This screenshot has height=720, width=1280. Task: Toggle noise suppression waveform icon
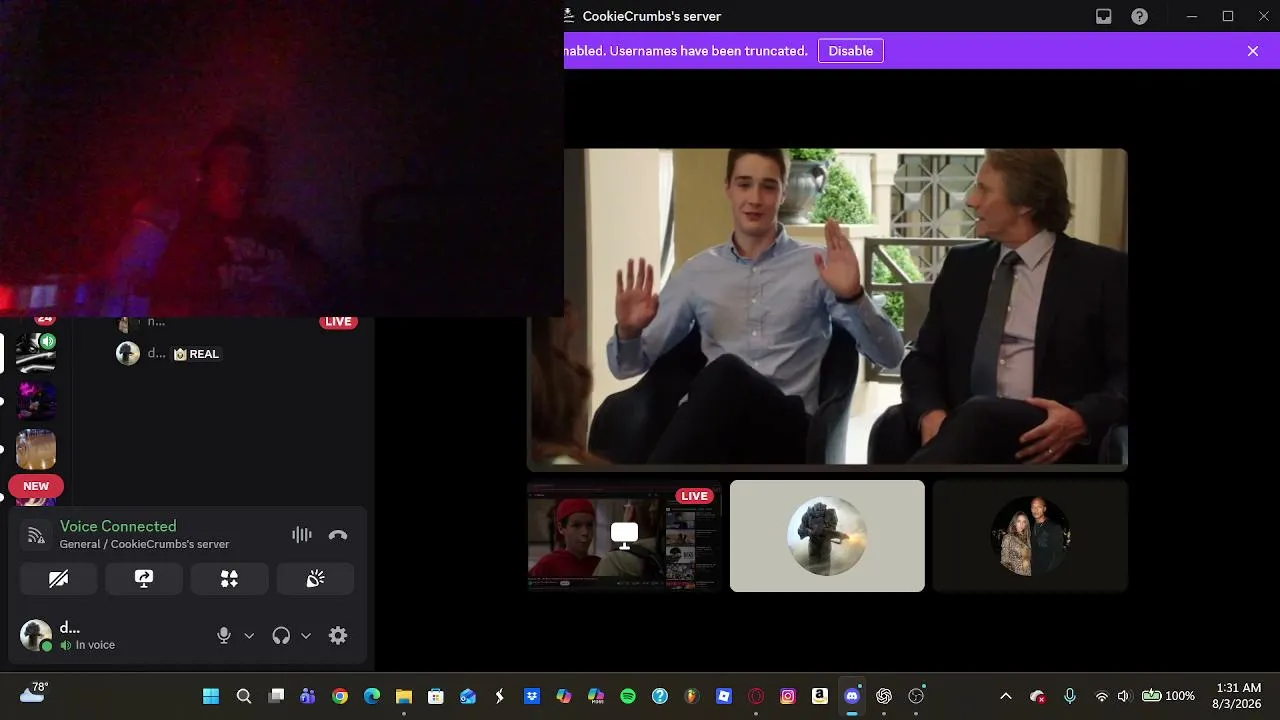(301, 535)
